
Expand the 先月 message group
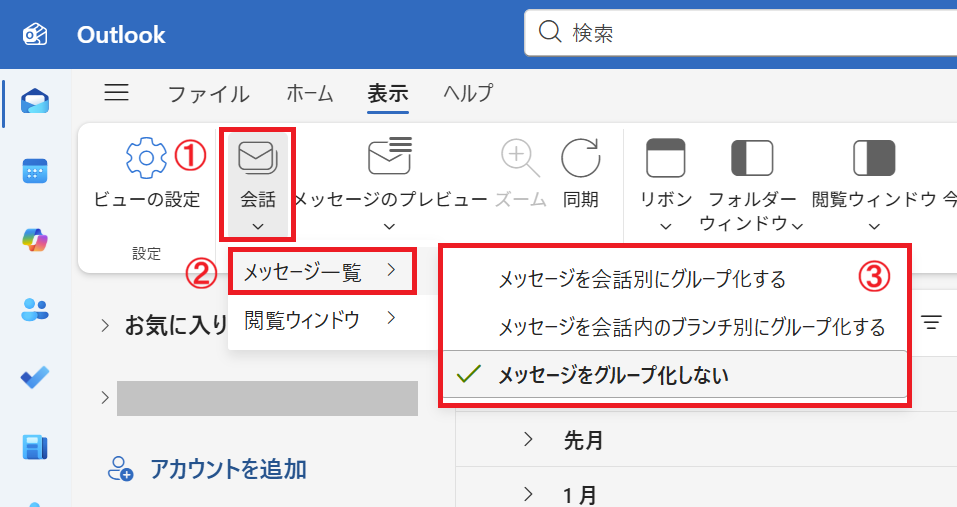[529, 439]
